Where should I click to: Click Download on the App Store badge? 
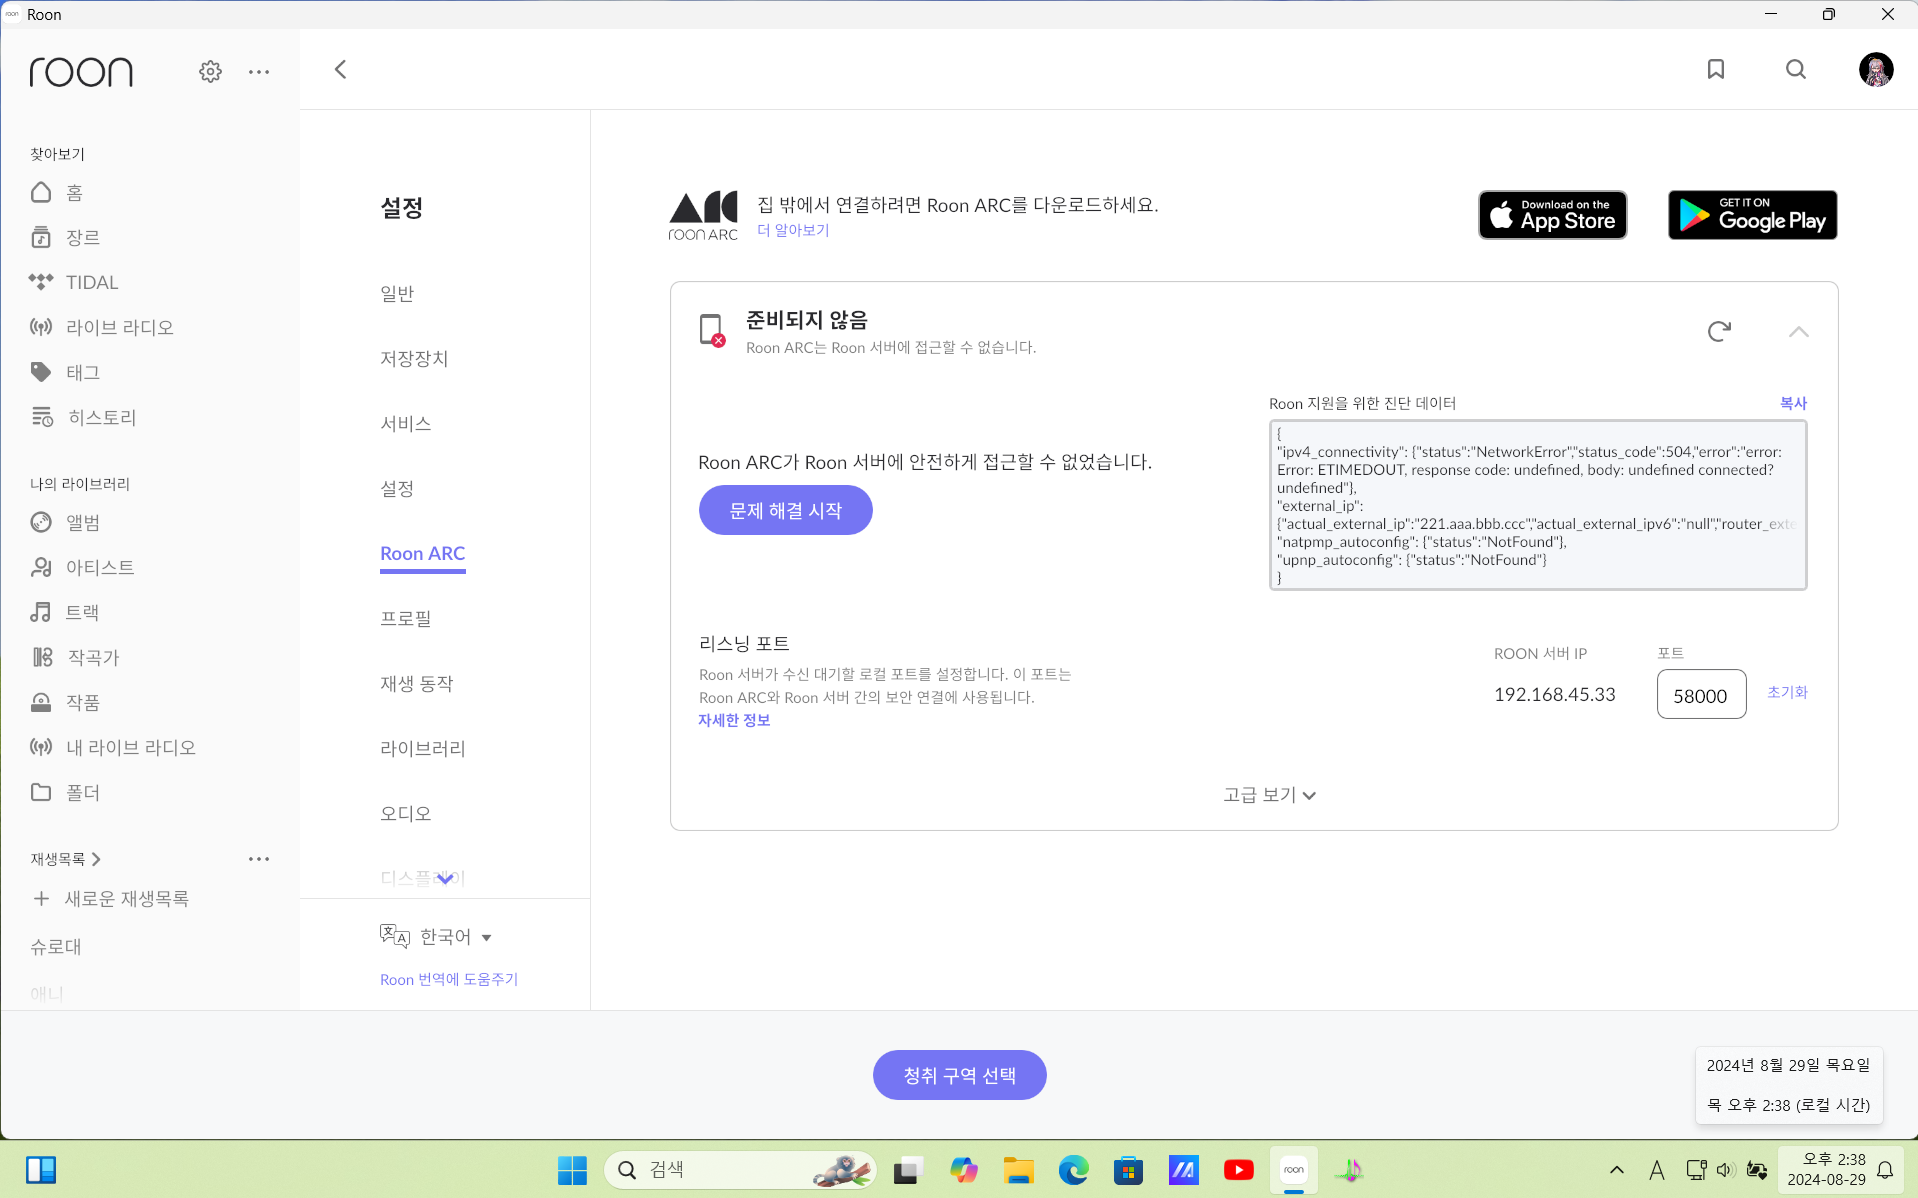1553,215
